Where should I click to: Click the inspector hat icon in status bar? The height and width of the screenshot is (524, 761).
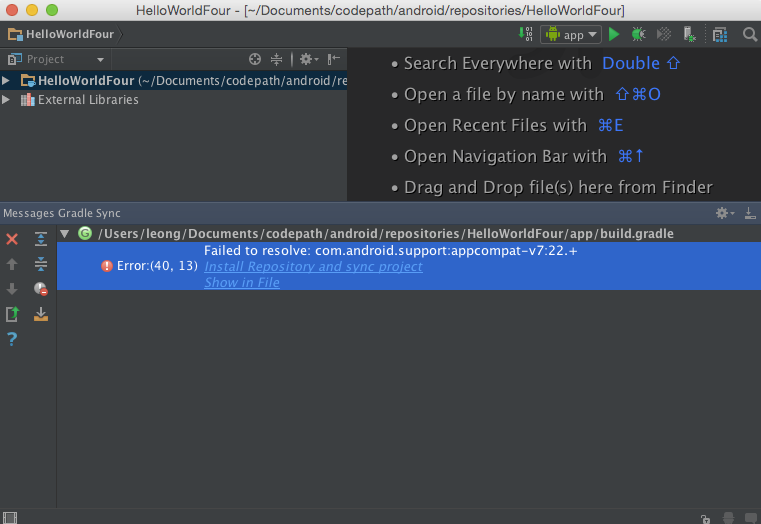(x=728, y=518)
